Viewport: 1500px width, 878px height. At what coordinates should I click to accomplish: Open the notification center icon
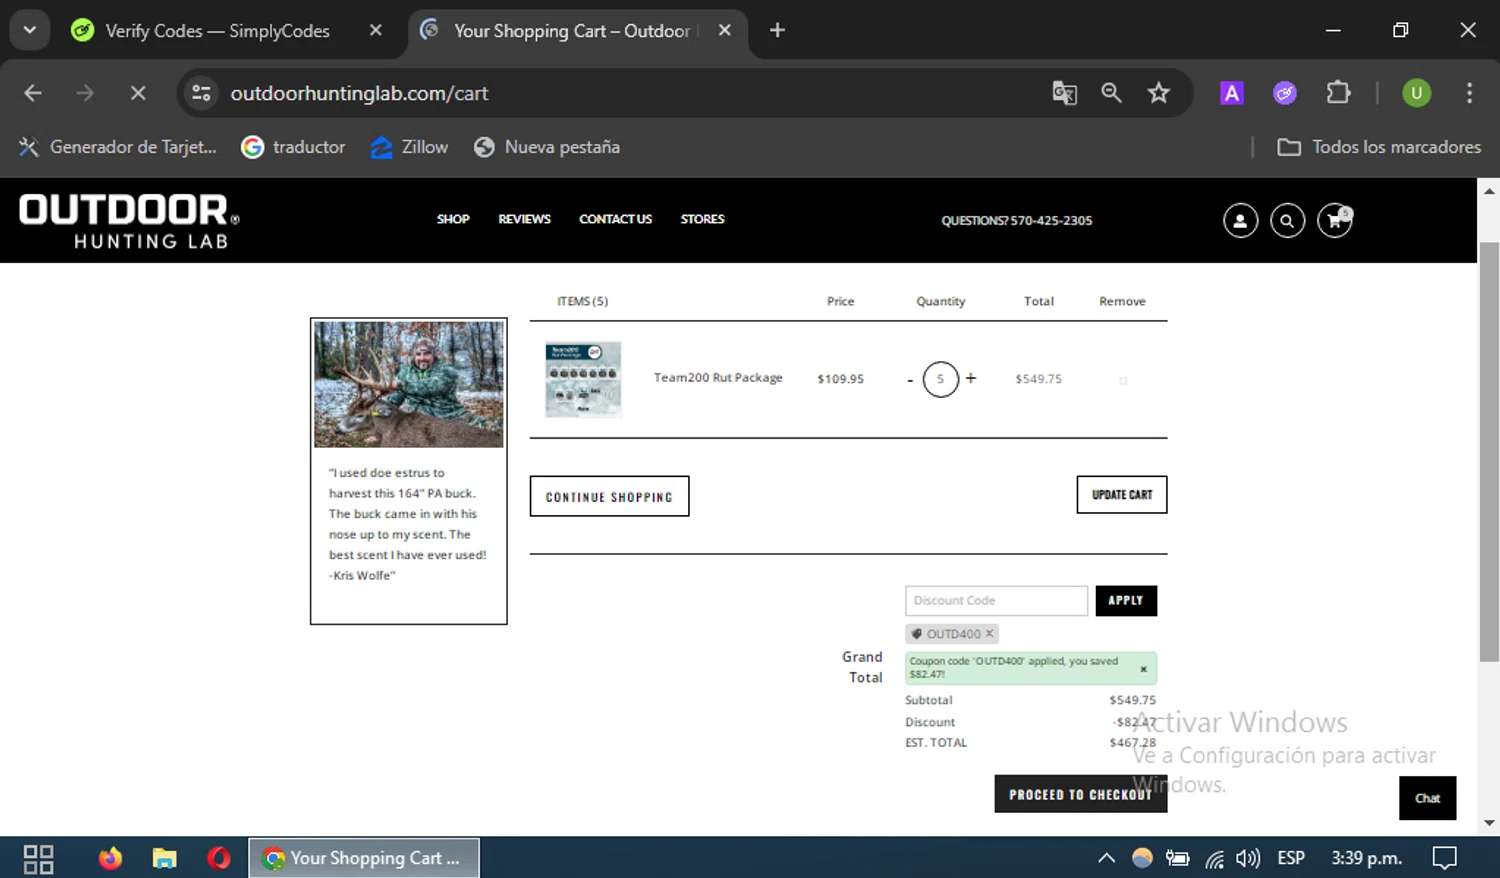click(x=1444, y=858)
